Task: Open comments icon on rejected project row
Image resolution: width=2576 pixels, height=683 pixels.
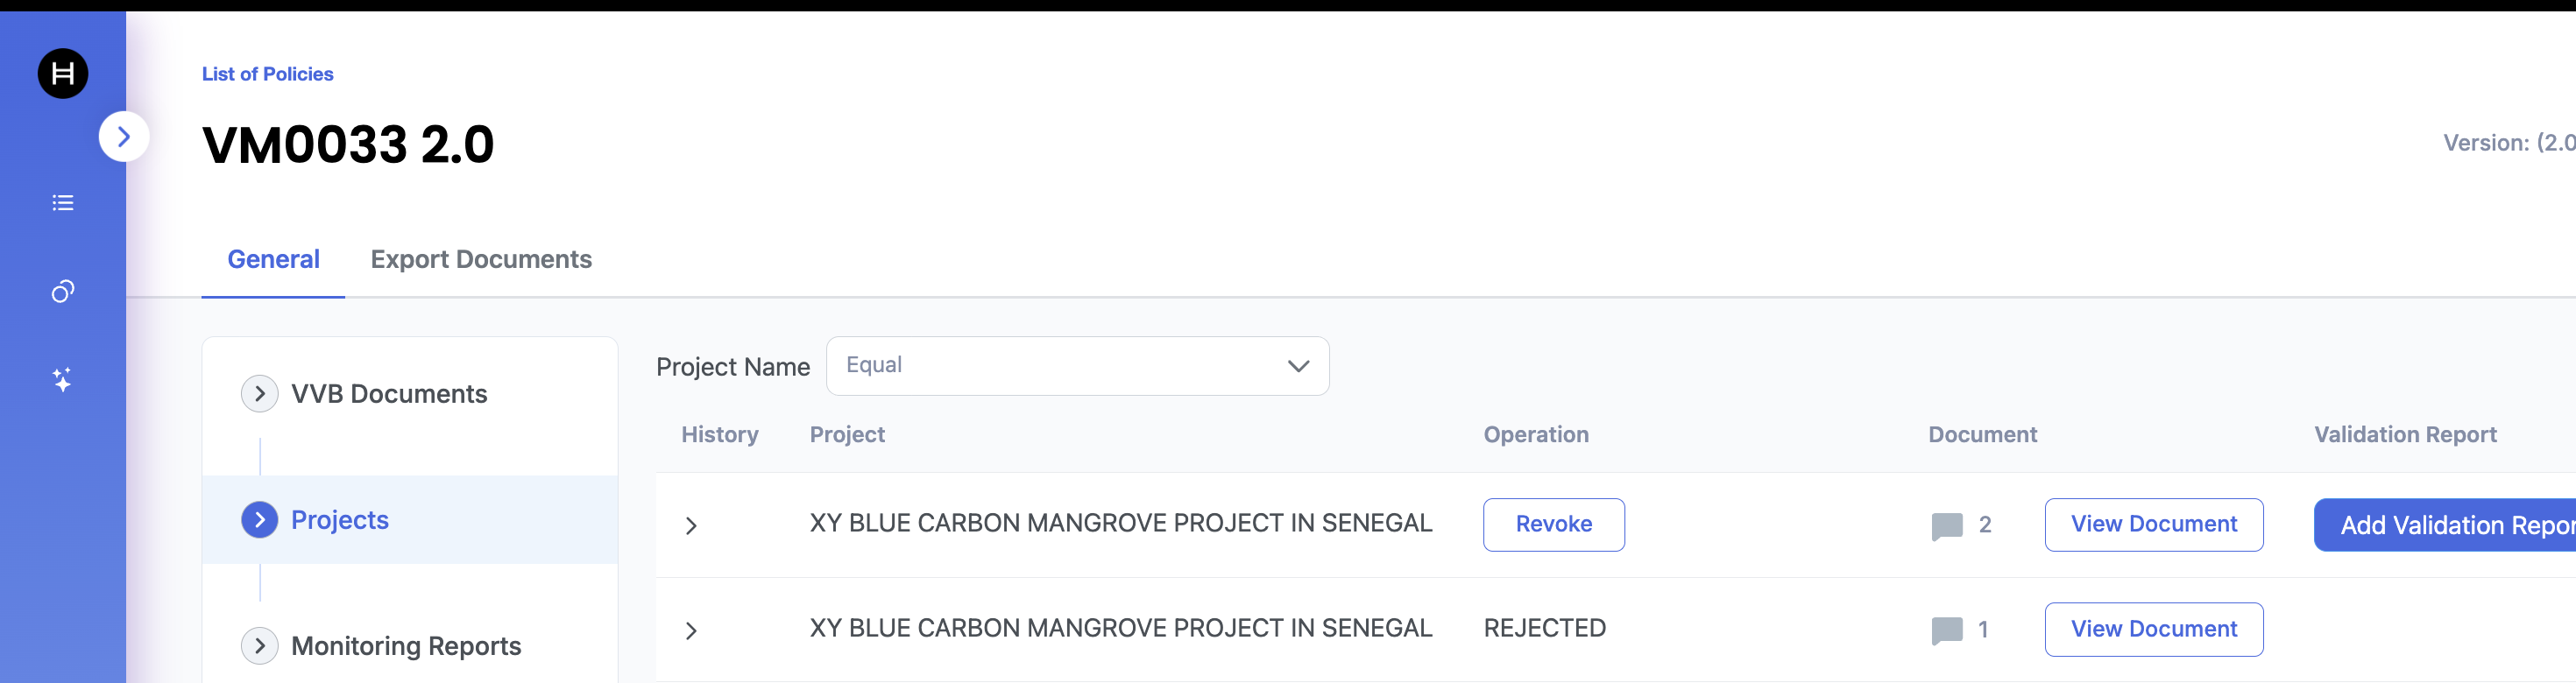Action: pos(1946,630)
